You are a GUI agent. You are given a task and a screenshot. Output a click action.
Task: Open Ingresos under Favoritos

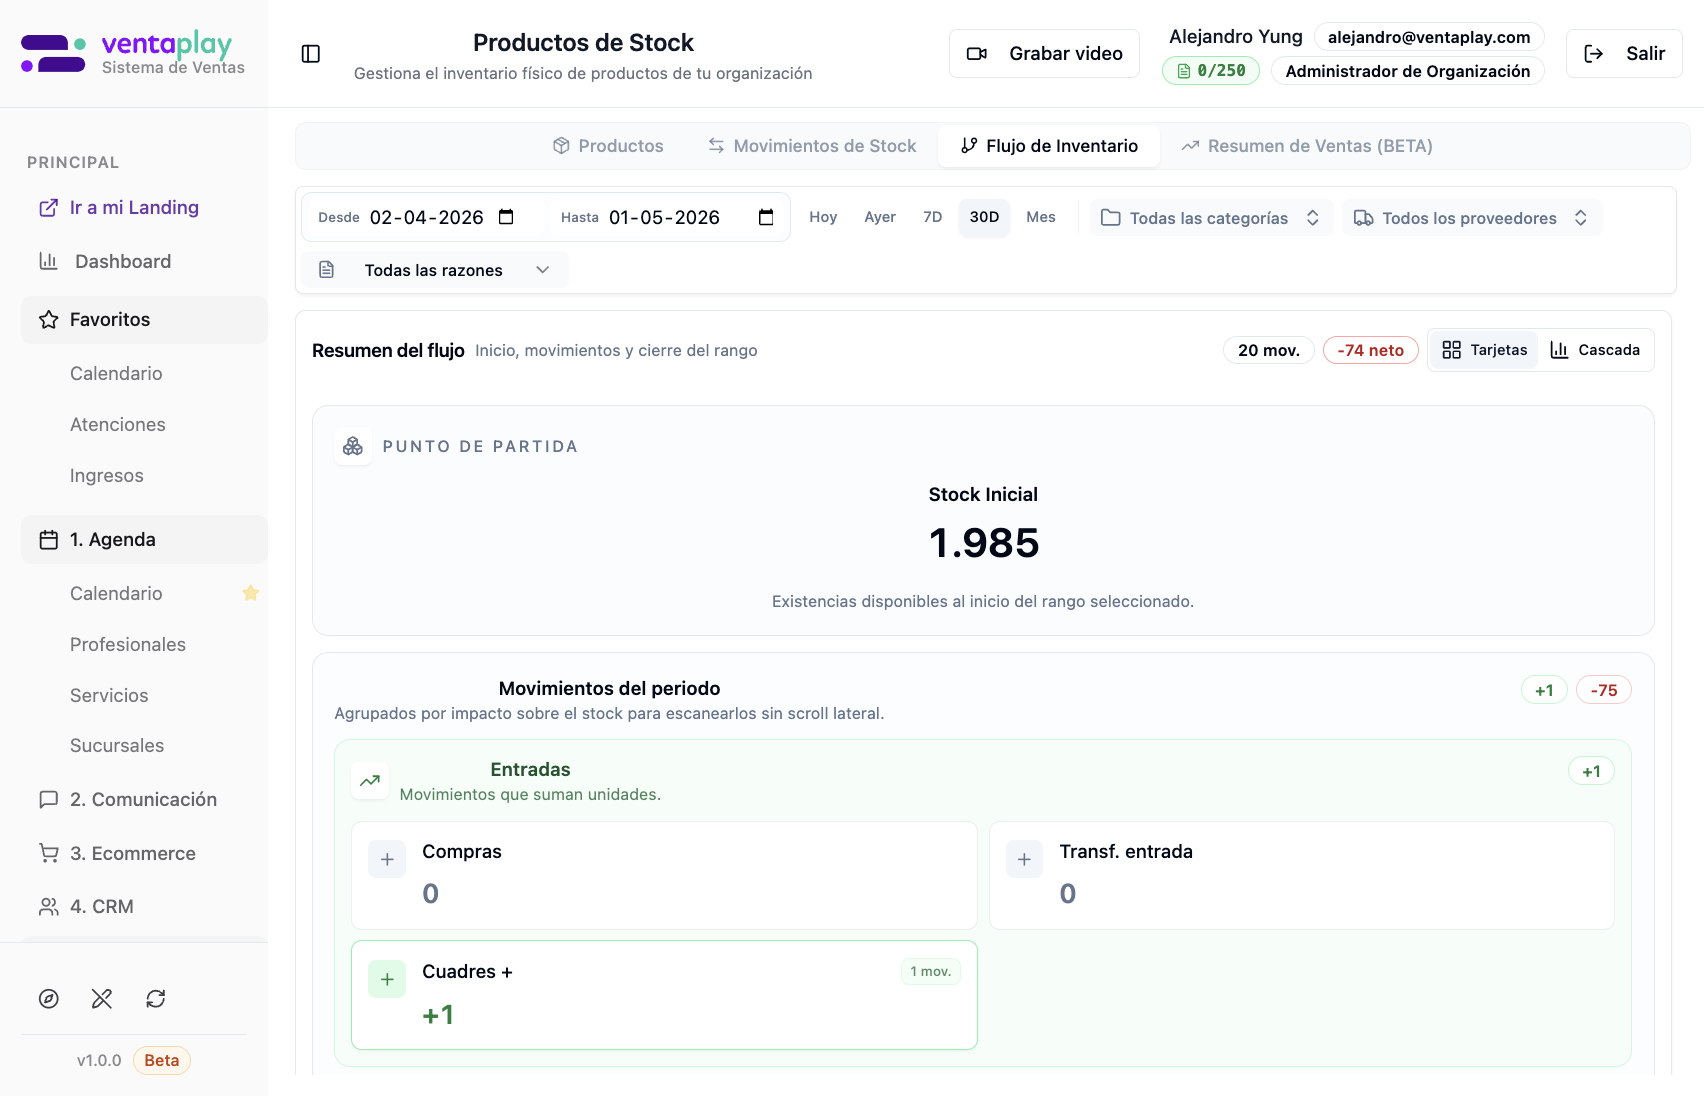(107, 475)
